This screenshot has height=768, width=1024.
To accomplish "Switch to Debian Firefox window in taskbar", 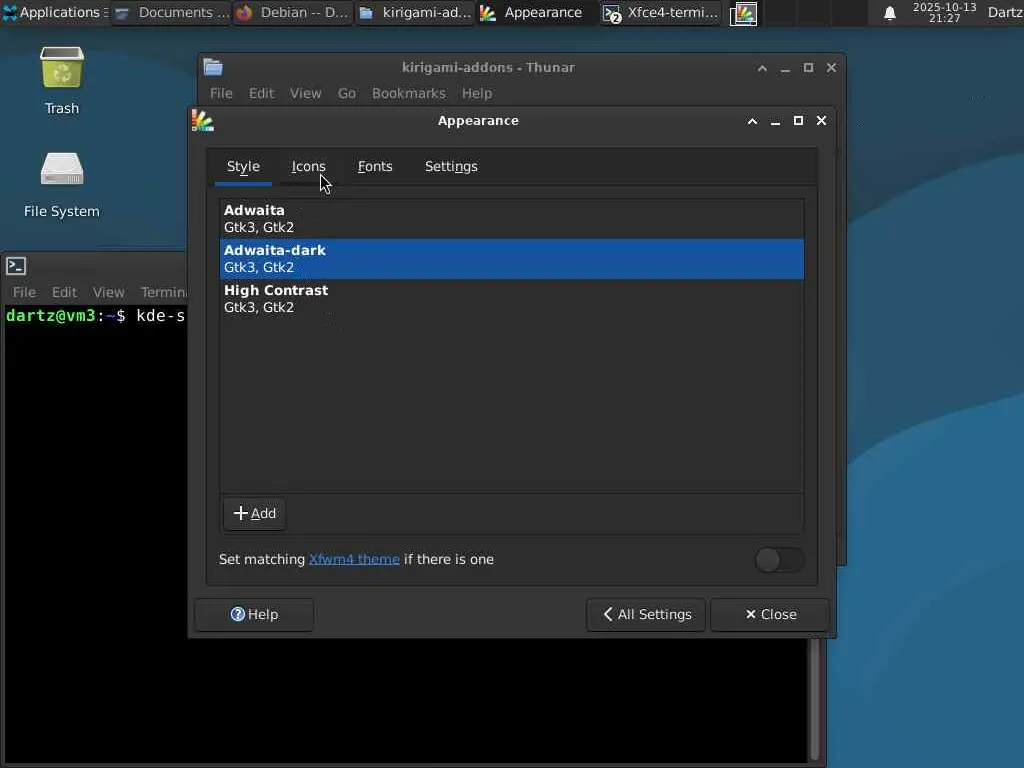I will pos(293,12).
